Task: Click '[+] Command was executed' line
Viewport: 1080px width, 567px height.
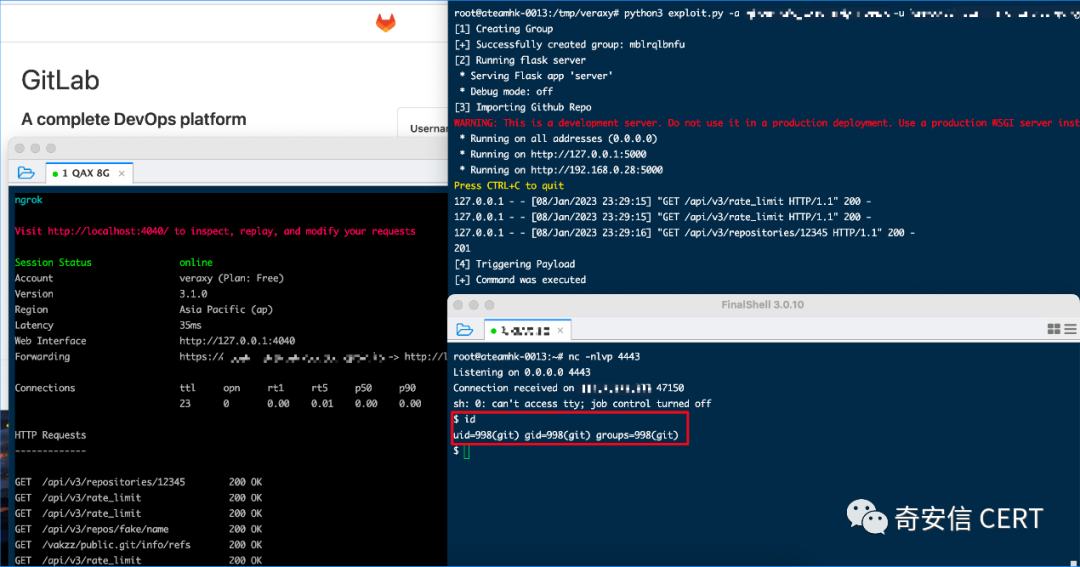Action: click(x=520, y=280)
